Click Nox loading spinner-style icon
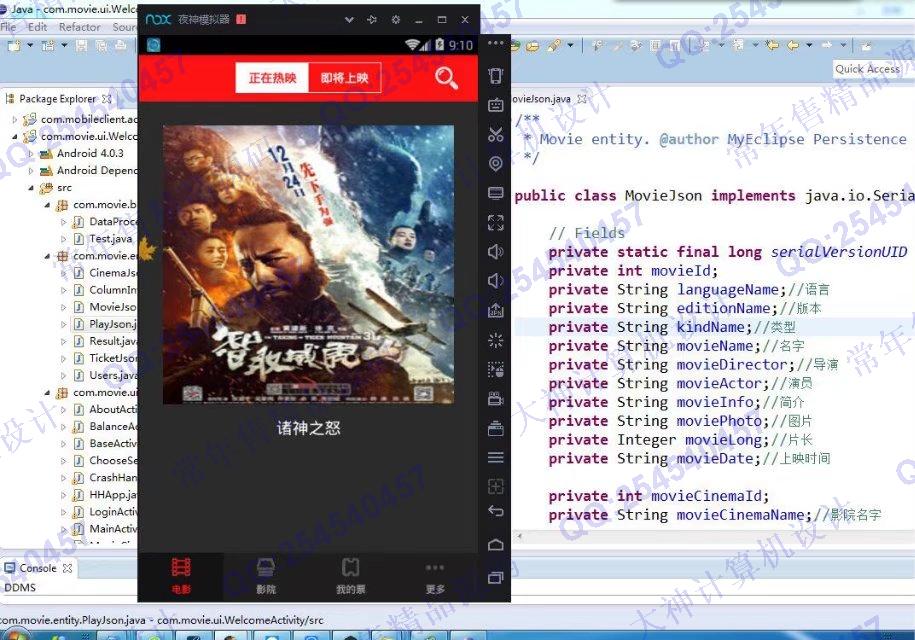Viewport: 915px width, 640px height. 495,340
